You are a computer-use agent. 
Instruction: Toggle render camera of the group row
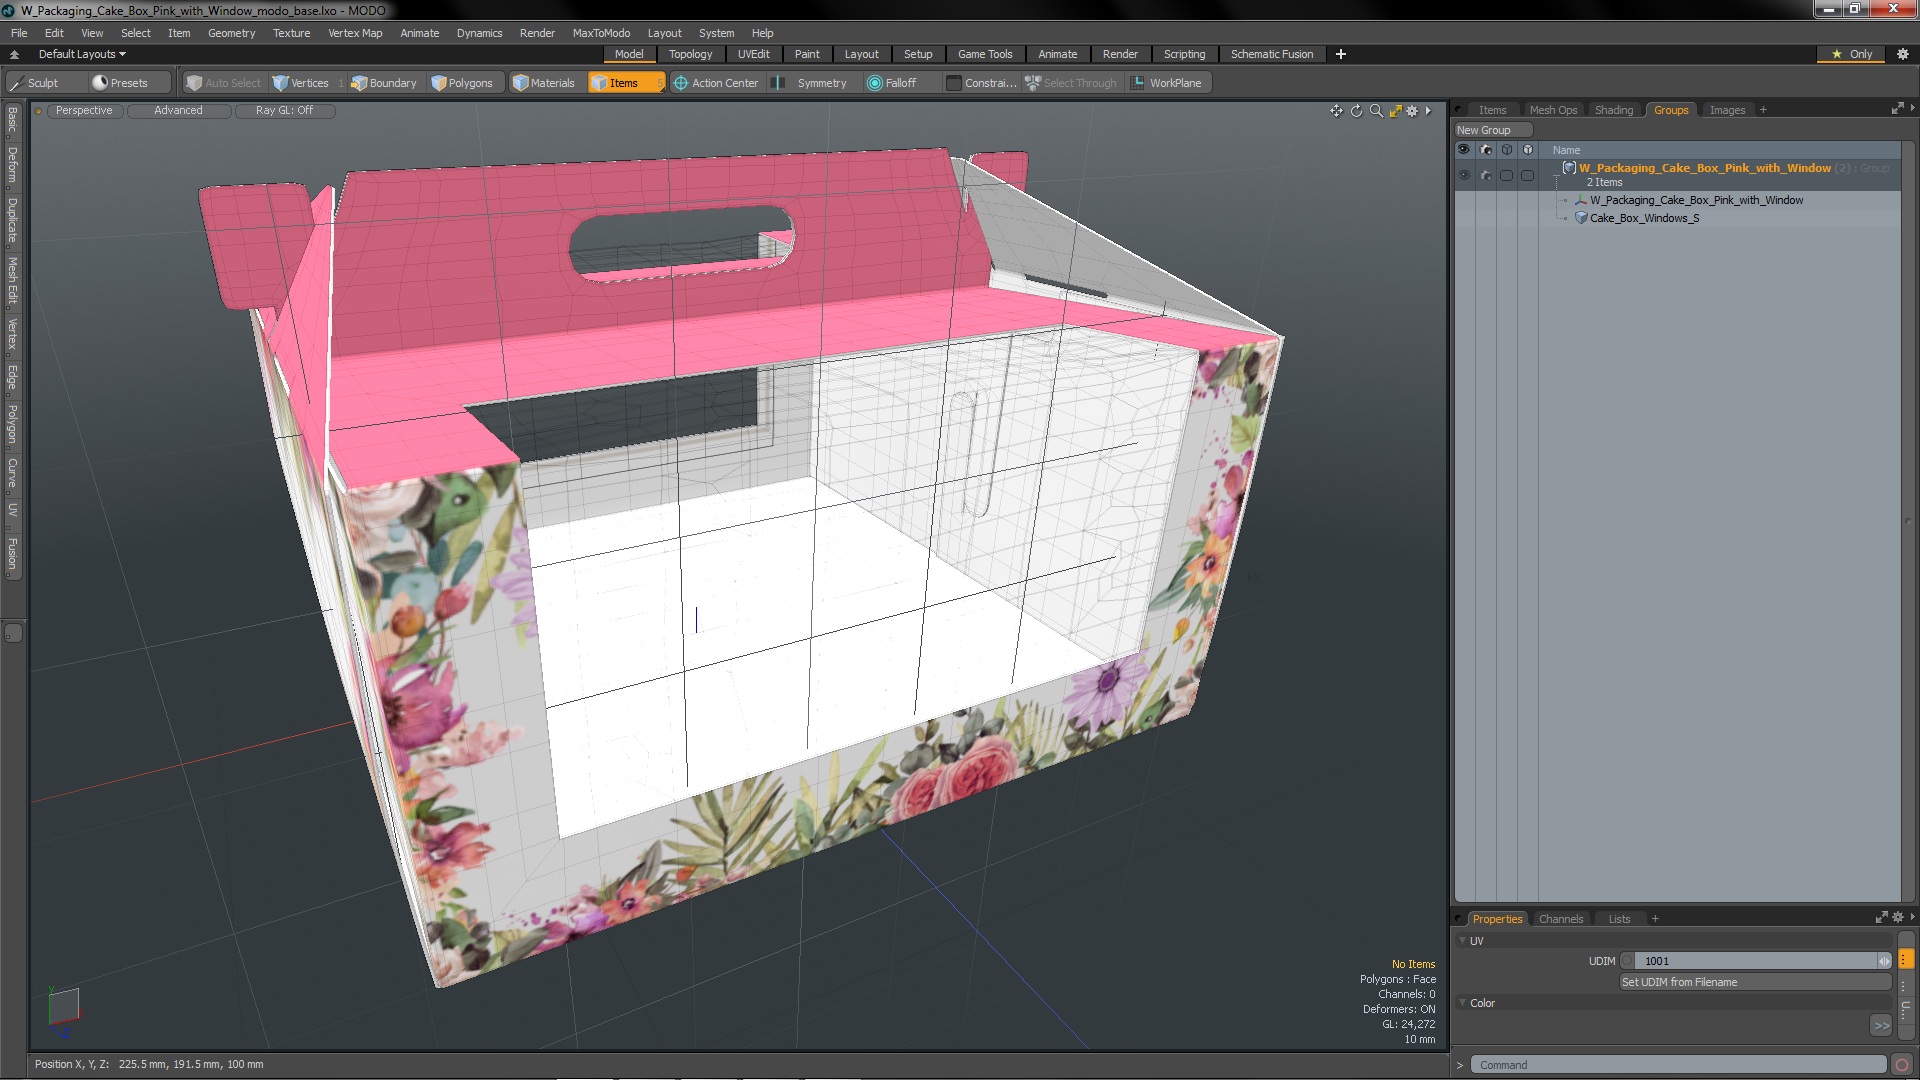pyautogui.click(x=1486, y=175)
